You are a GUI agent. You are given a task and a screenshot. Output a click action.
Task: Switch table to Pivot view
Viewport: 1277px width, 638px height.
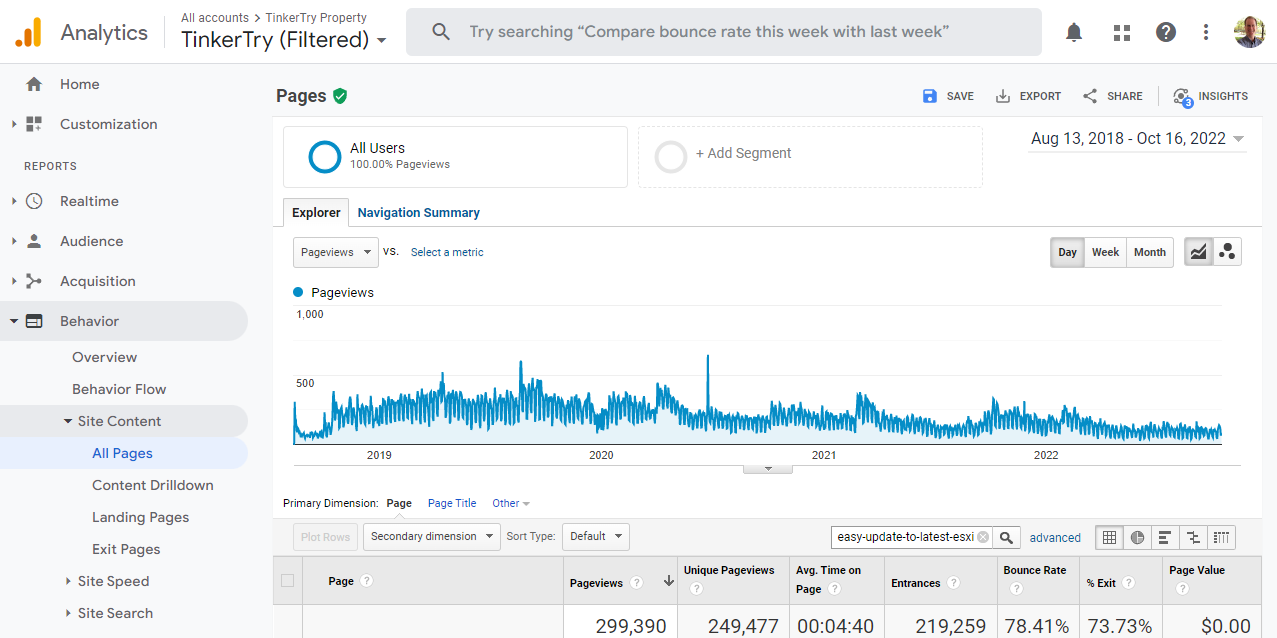tap(1221, 537)
